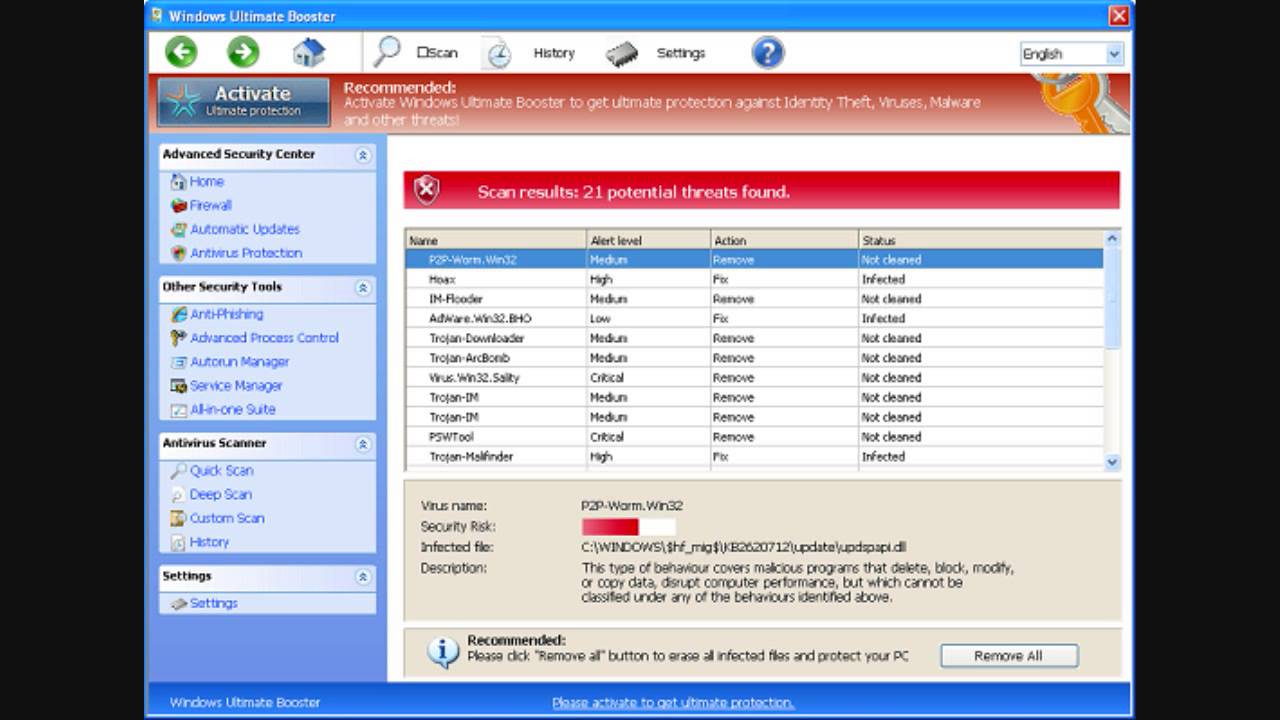The image size is (1280, 720).
Task: Select the Virus.Win32.Sality row
Action: (754, 378)
